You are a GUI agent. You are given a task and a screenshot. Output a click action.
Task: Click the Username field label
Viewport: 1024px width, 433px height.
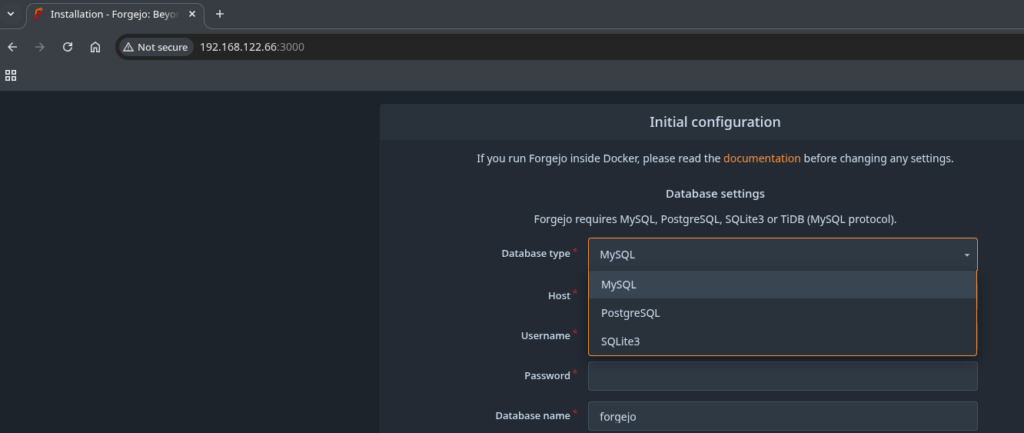tap(545, 336)
